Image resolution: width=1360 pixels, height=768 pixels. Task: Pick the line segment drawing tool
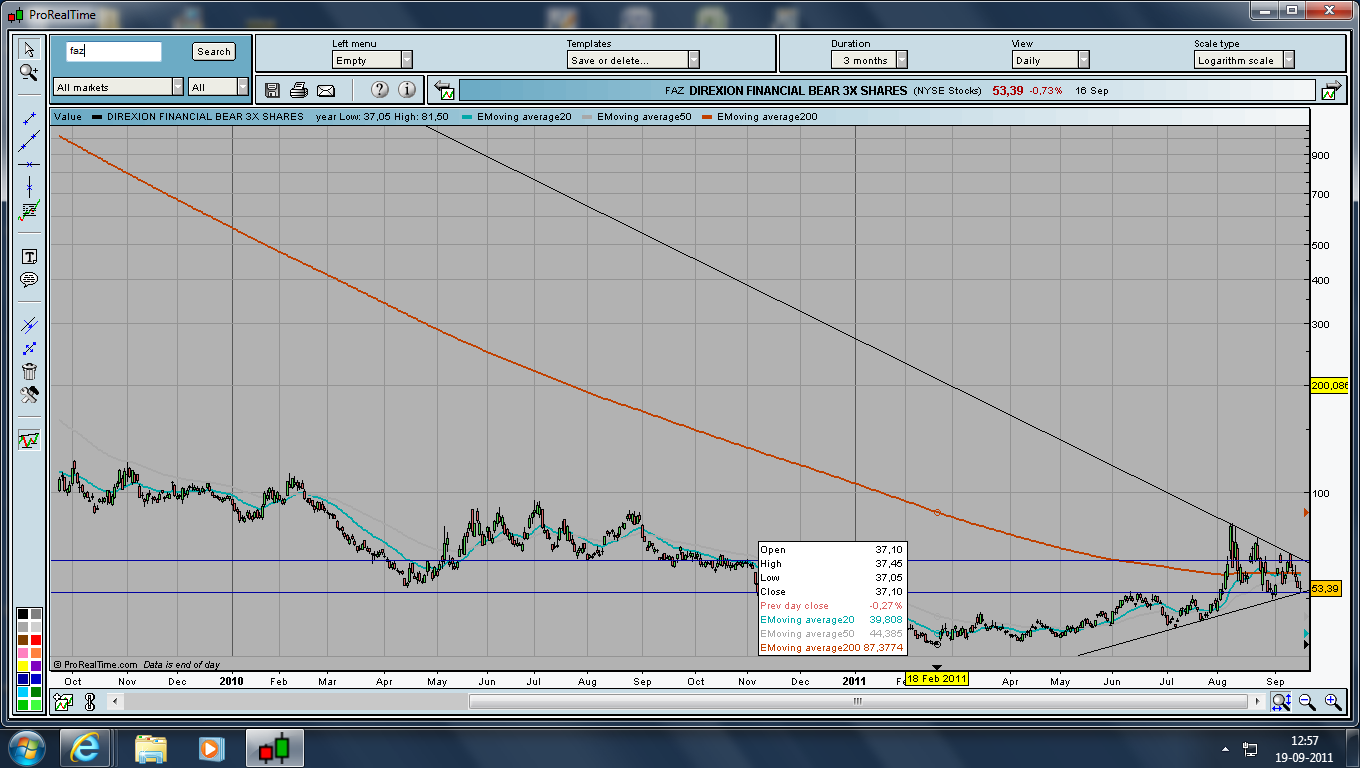pyautogui.click(x=29, y=118)
